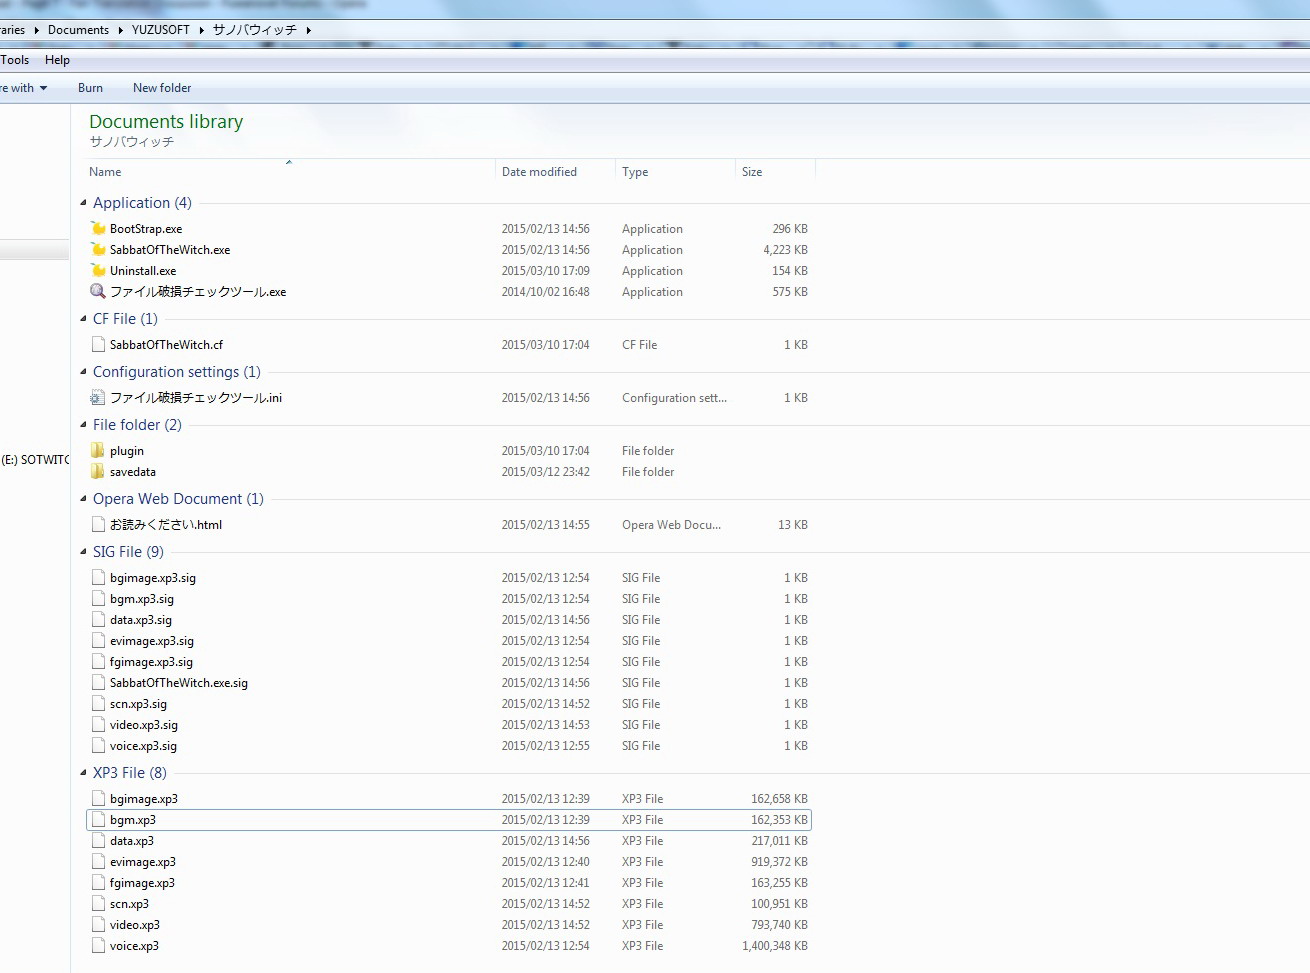Select the BootStrap.exe application icon
The height and width of the screenshot is (973, 1310).
(x=98, y=228)
